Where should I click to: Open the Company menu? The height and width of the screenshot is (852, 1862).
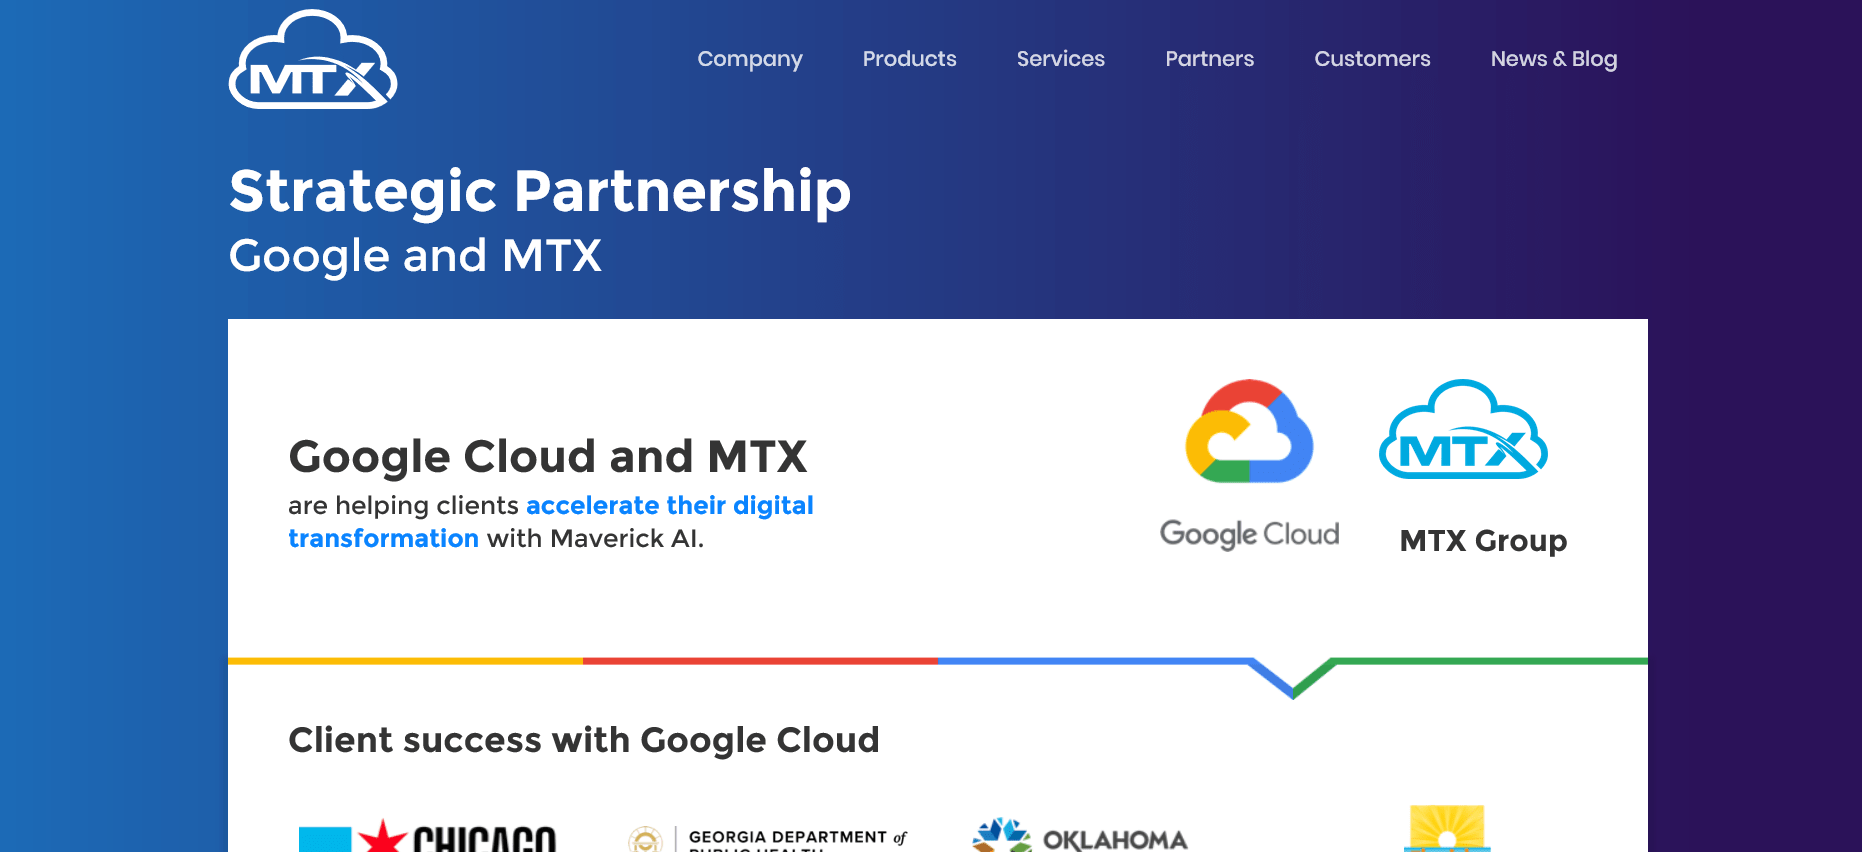pyautogui.click(x=750, y=59)
